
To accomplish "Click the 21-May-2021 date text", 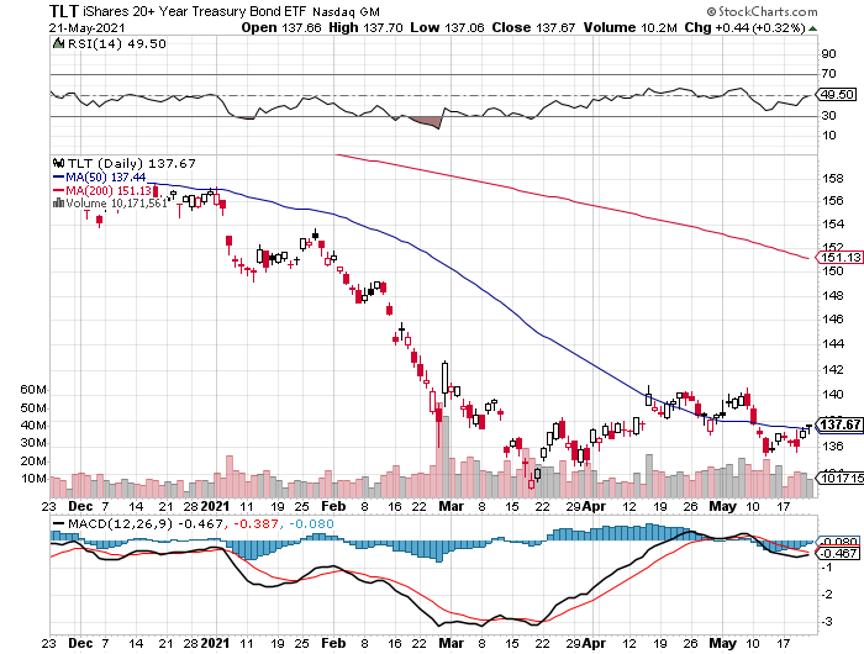I will click(x=87, y=28).
